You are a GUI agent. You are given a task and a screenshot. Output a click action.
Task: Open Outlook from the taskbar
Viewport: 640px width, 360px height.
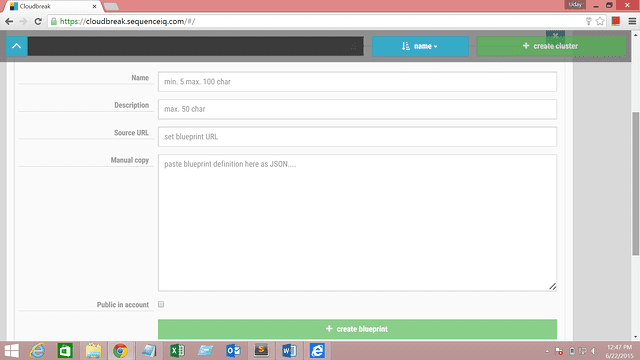[x=233, y=351]
